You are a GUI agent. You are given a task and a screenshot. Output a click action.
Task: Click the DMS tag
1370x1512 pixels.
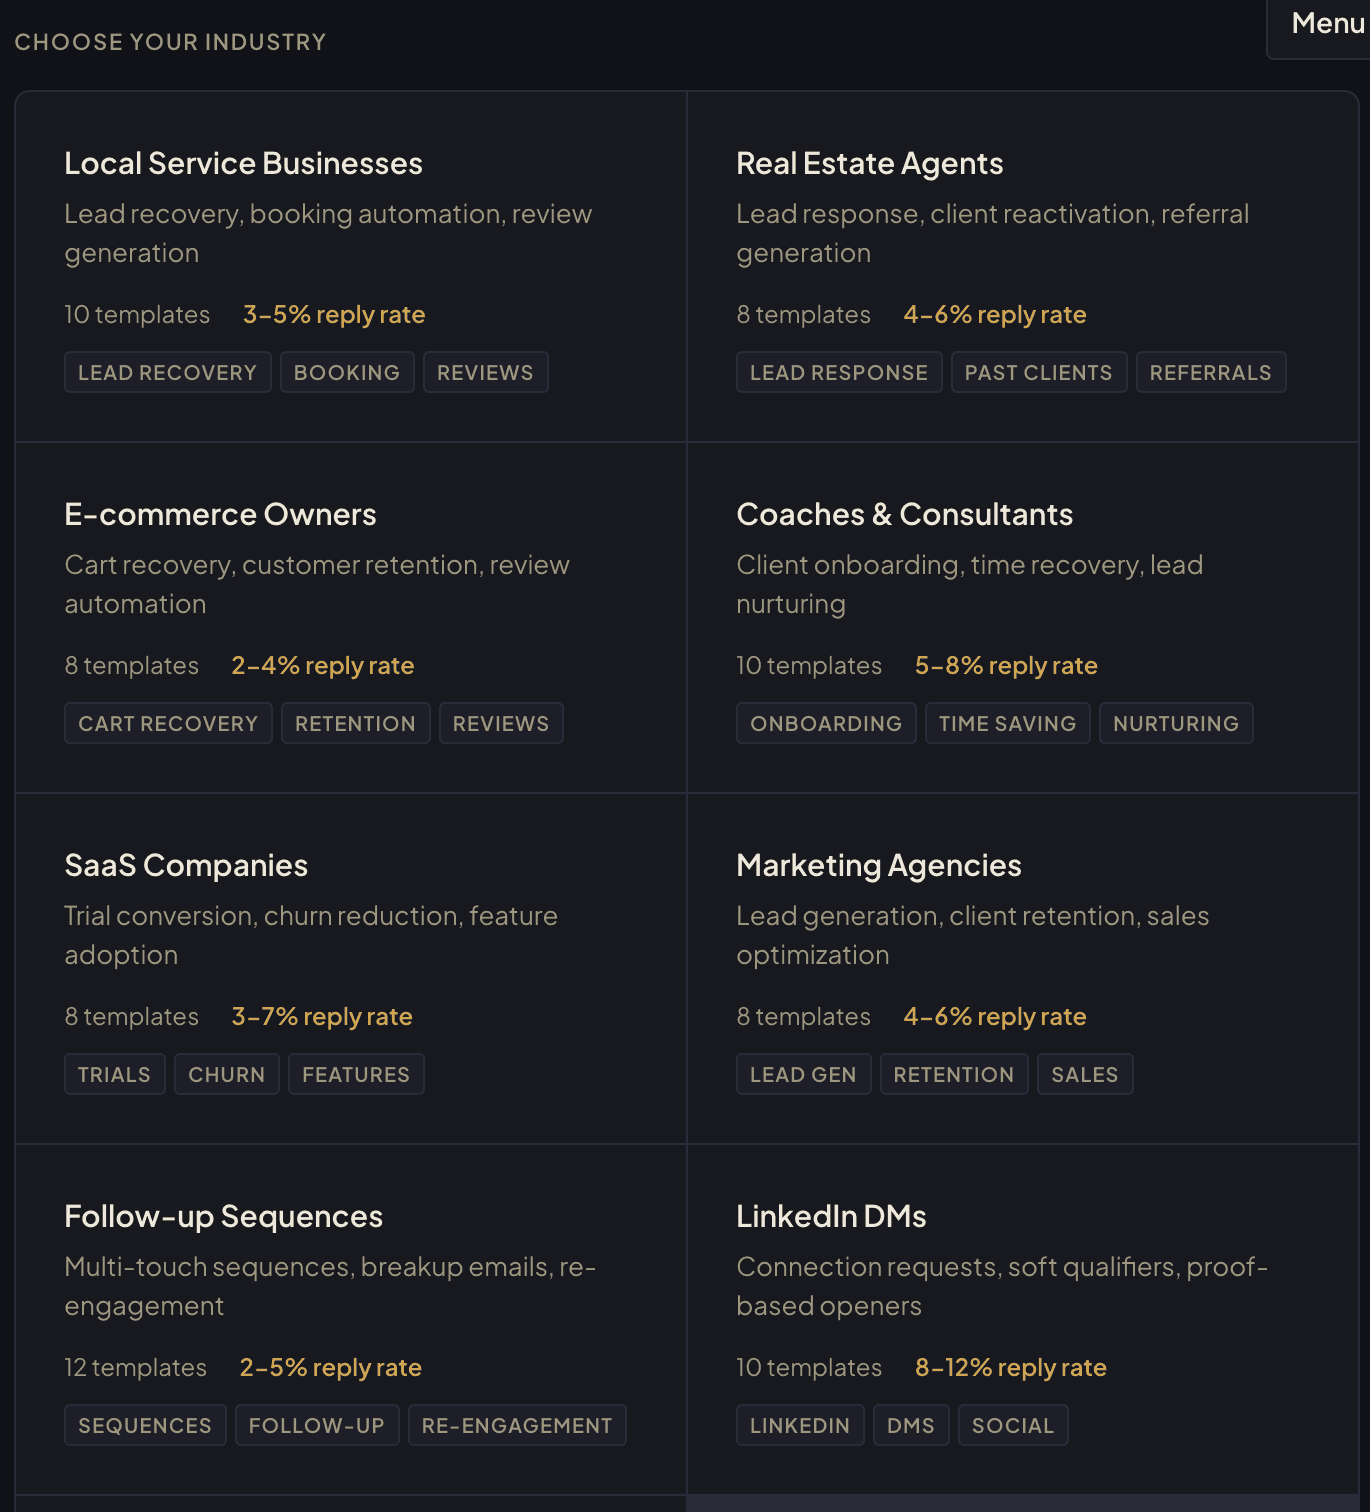tap(910, 1426)
